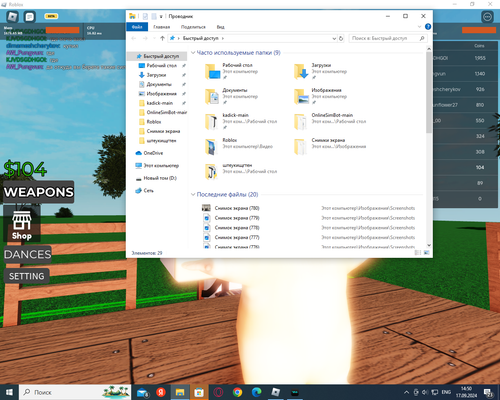The image size is (500, 400).
Task: Select Снимки экрана in navigation pane
Action: pos(163,131)
